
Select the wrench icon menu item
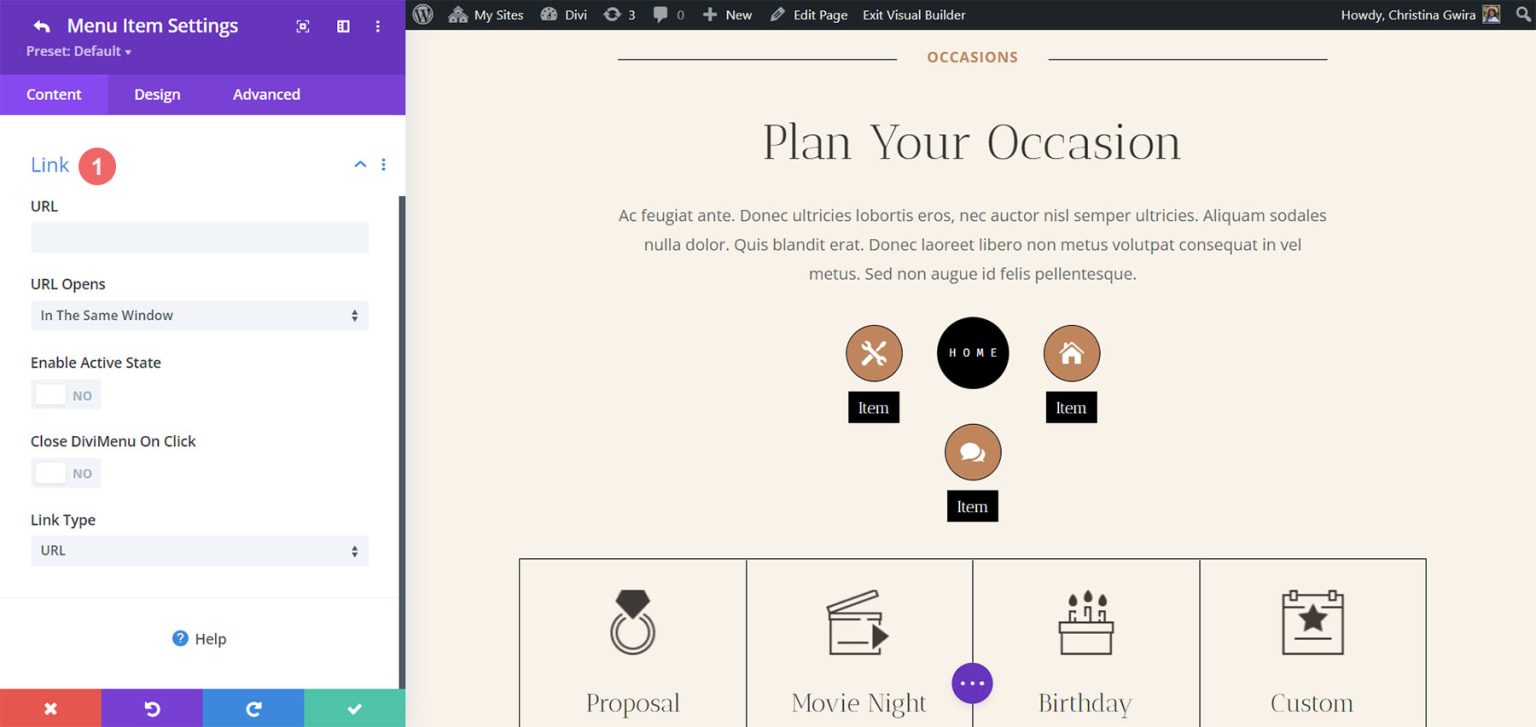click(x=873, y=352)
